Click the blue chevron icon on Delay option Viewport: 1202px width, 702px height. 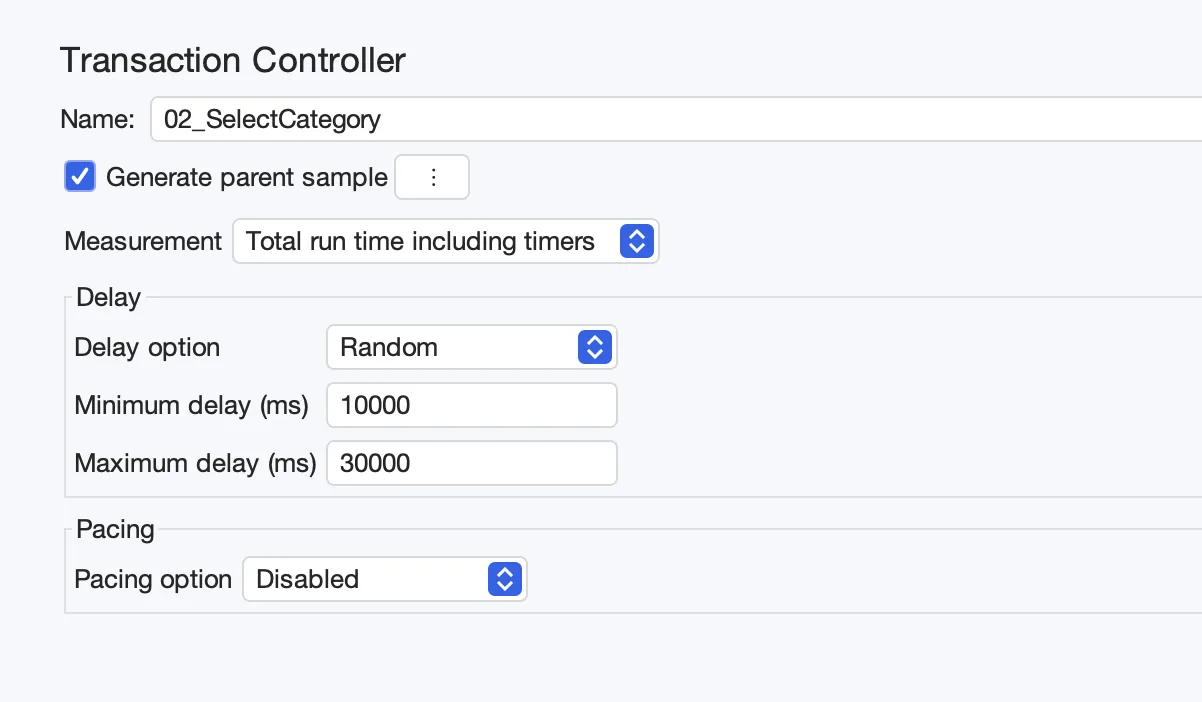coord(594,347)
